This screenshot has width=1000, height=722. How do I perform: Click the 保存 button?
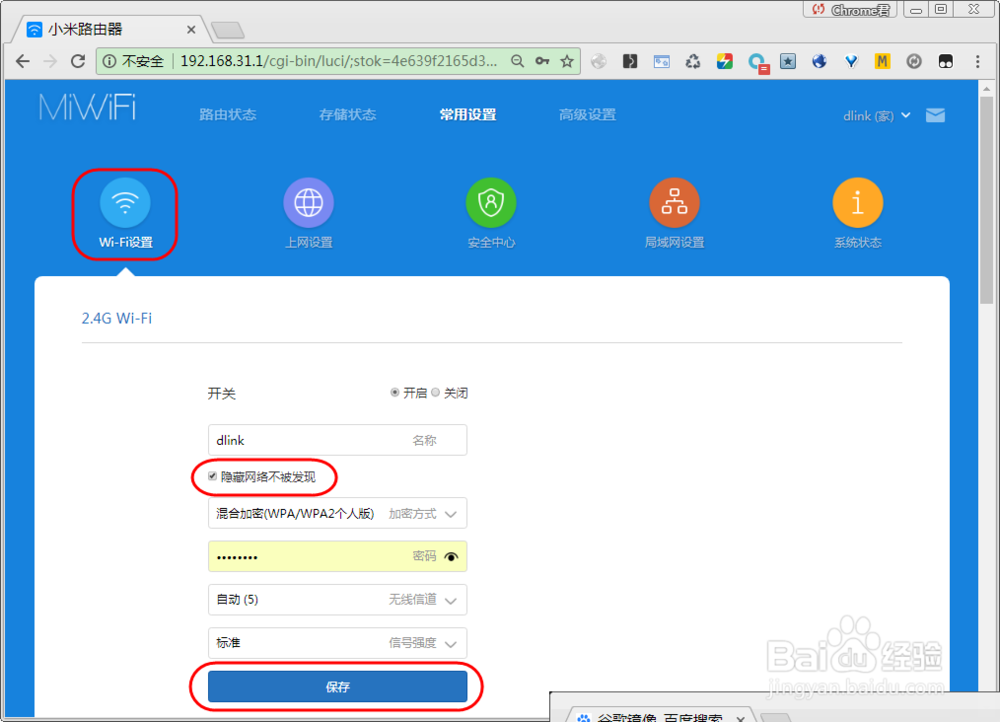click(x=337, y=686)
